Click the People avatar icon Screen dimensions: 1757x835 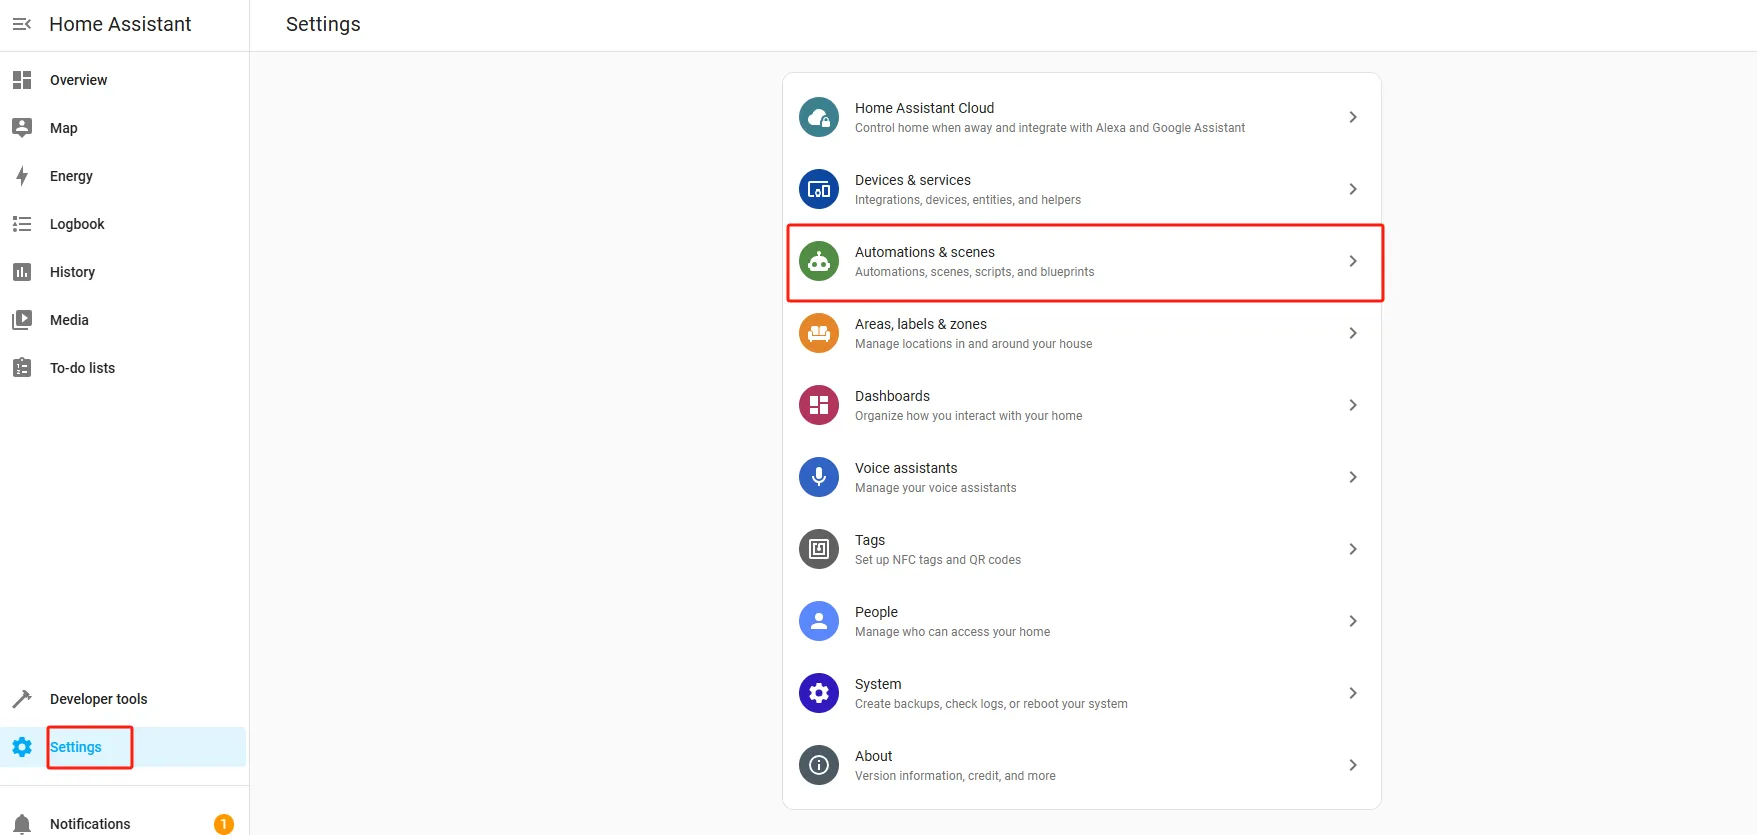[x=818, y=621]
